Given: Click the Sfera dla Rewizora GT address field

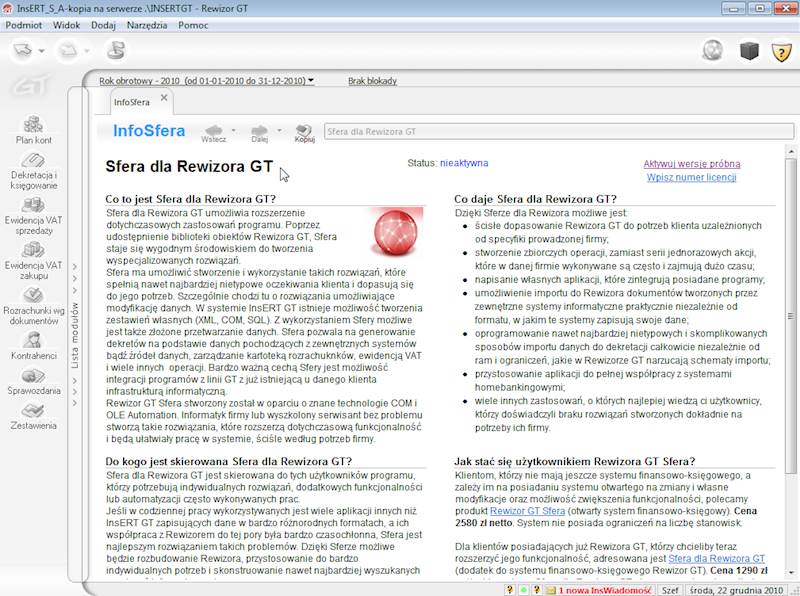Looking at the screenshot, I should 550,131.
